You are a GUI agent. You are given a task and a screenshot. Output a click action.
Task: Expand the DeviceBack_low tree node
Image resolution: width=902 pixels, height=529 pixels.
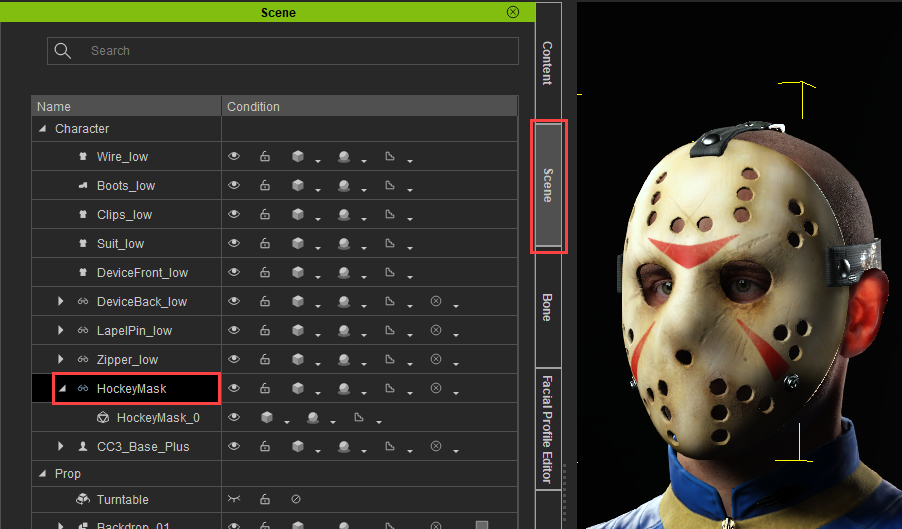[61, 302]
